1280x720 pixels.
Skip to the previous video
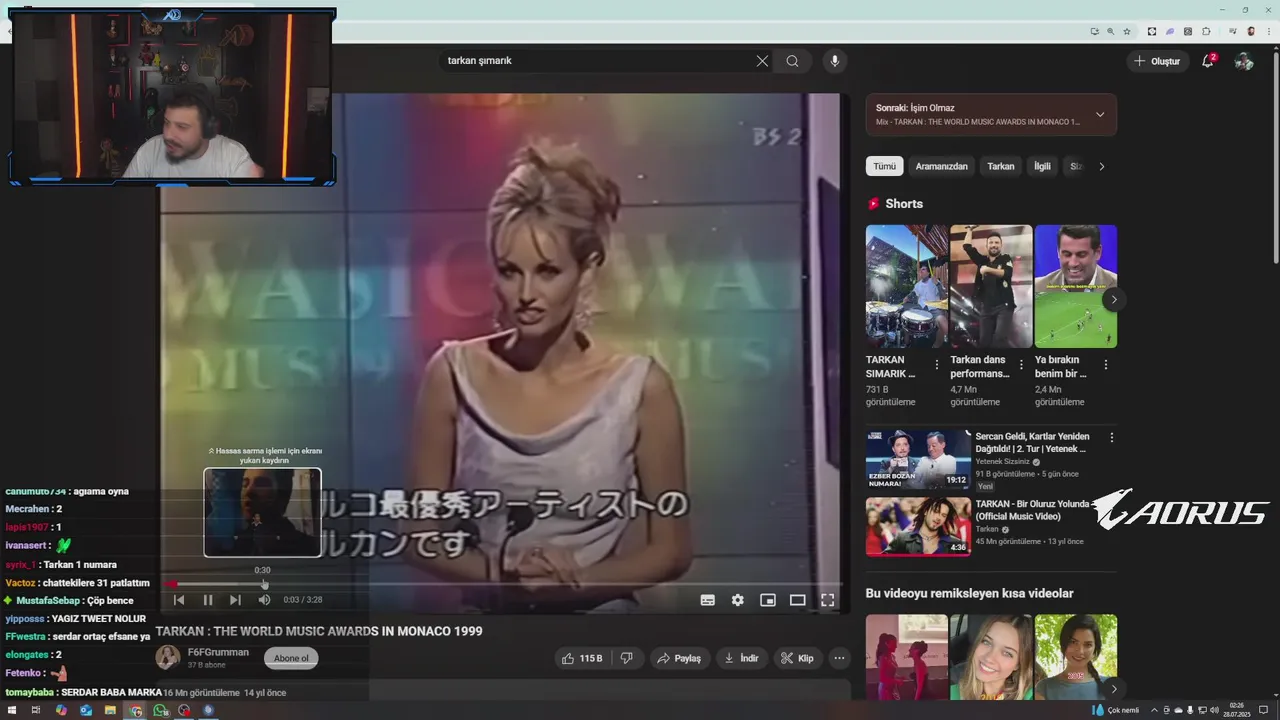tap(179, 600)
